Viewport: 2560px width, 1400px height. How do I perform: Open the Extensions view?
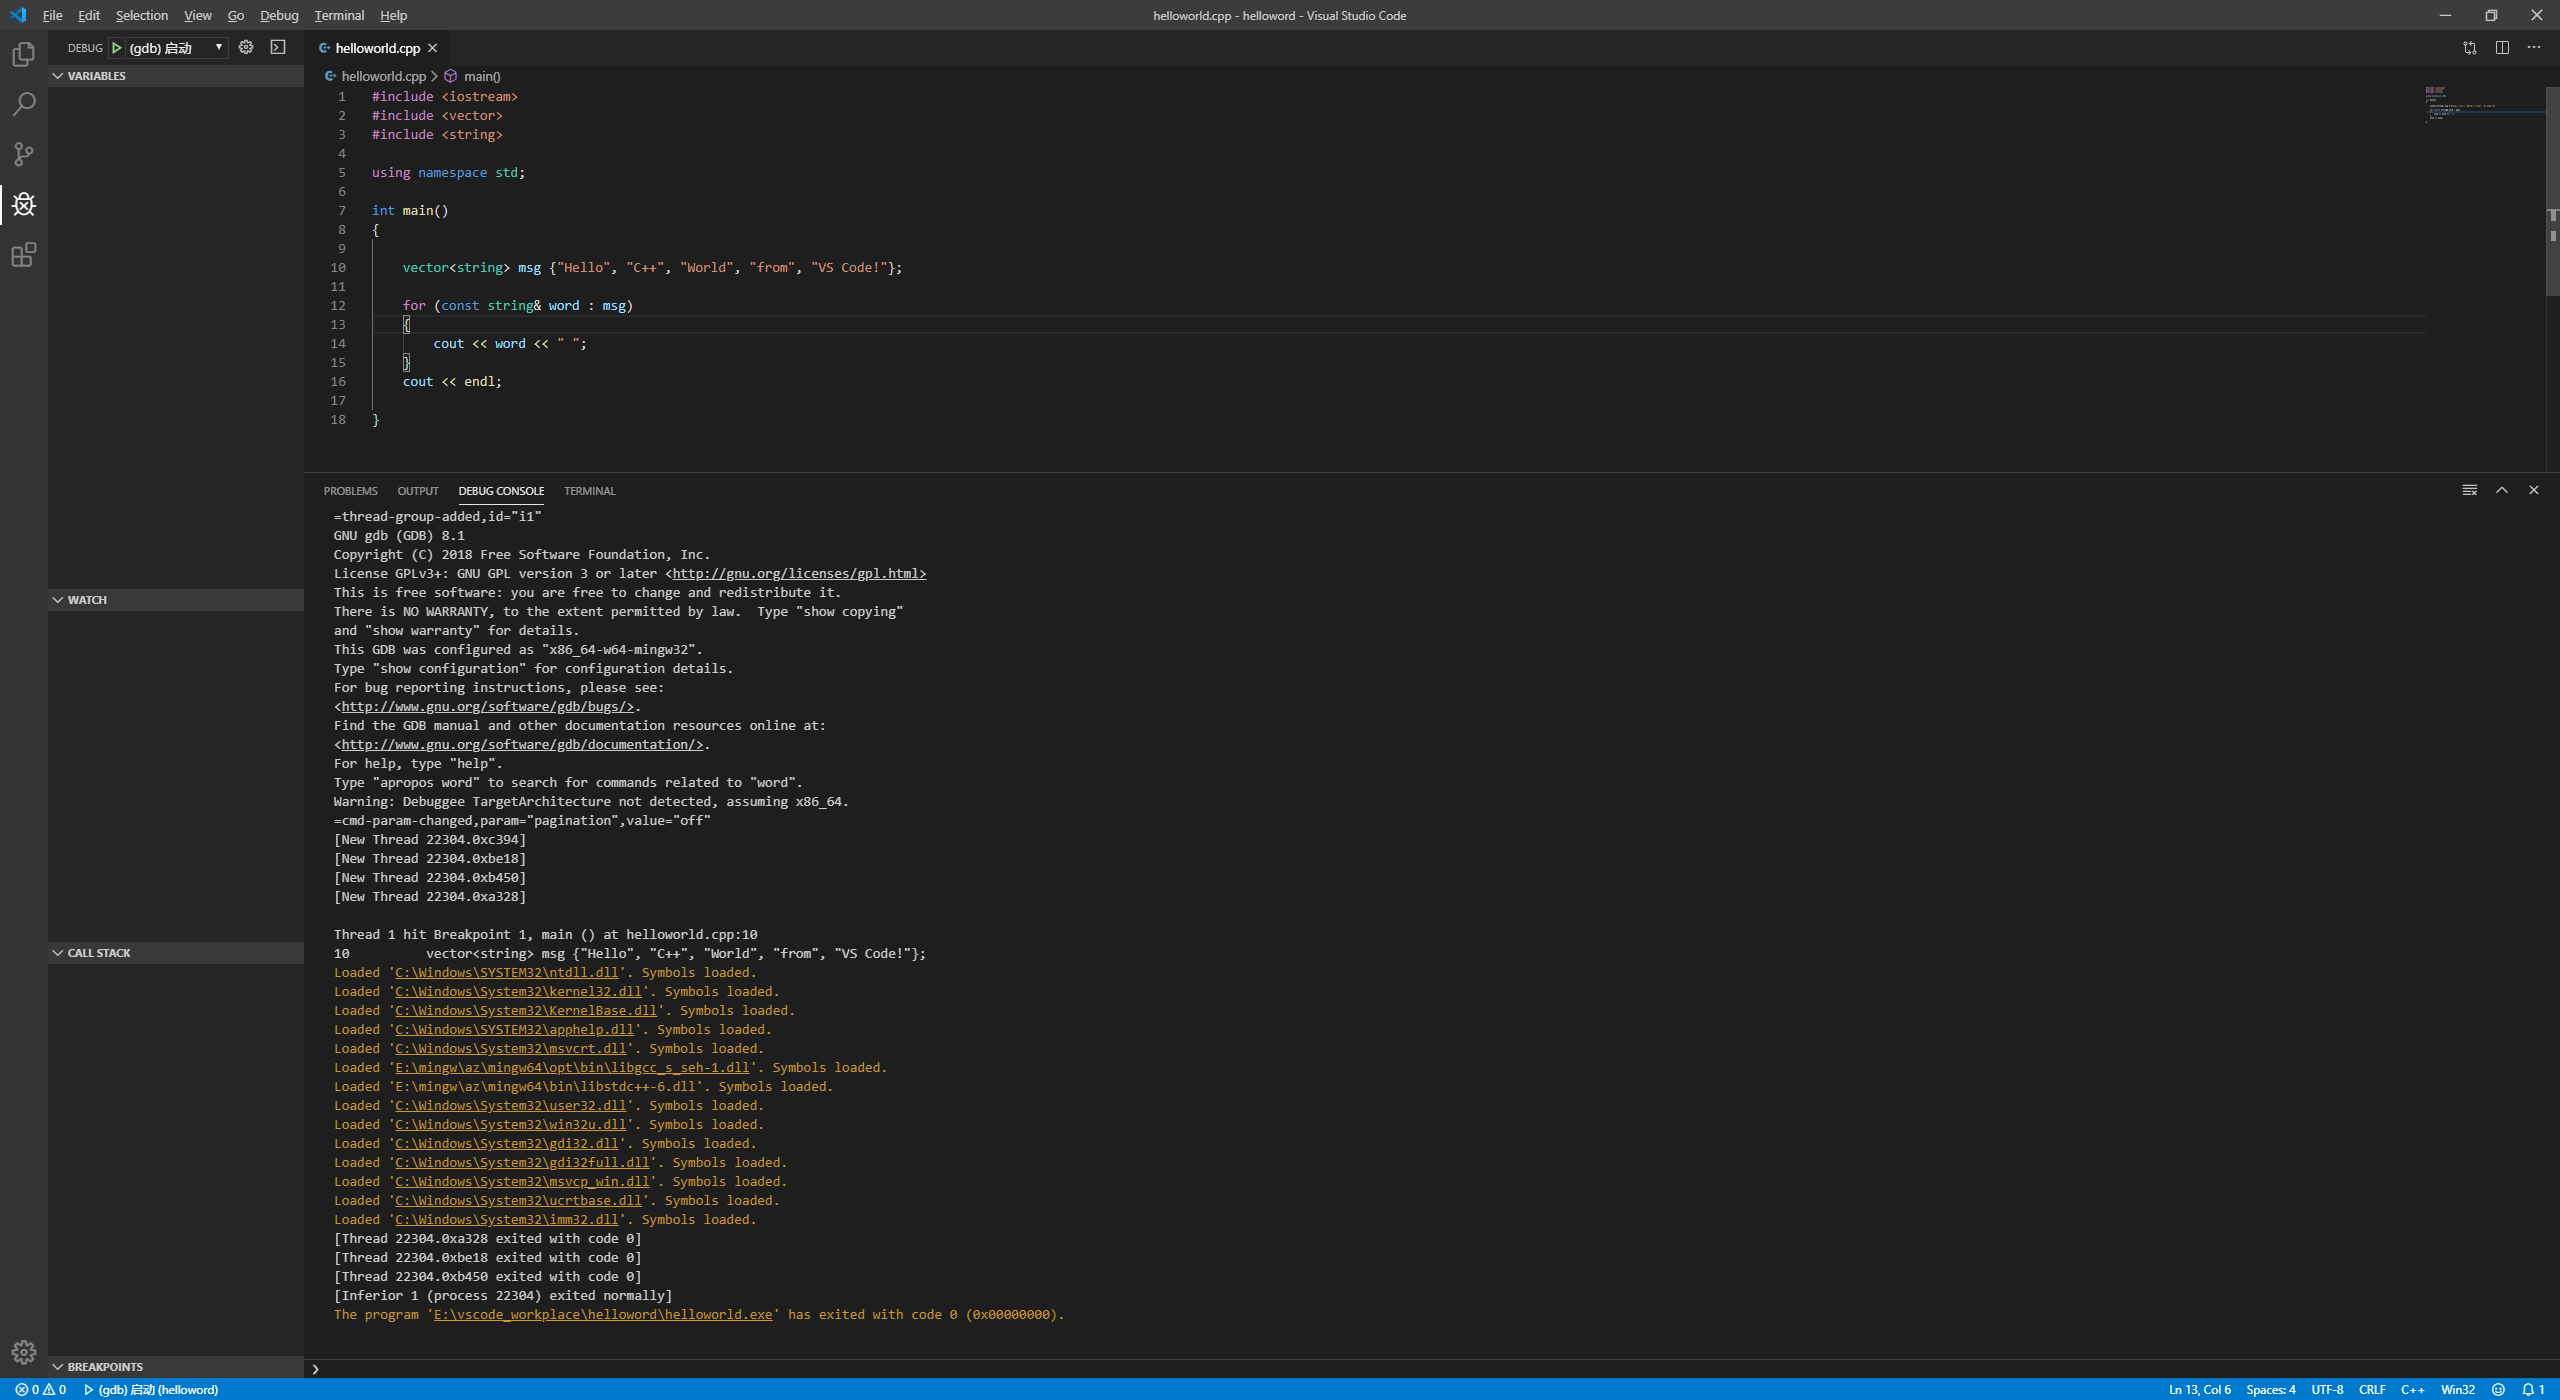point(23,254)
